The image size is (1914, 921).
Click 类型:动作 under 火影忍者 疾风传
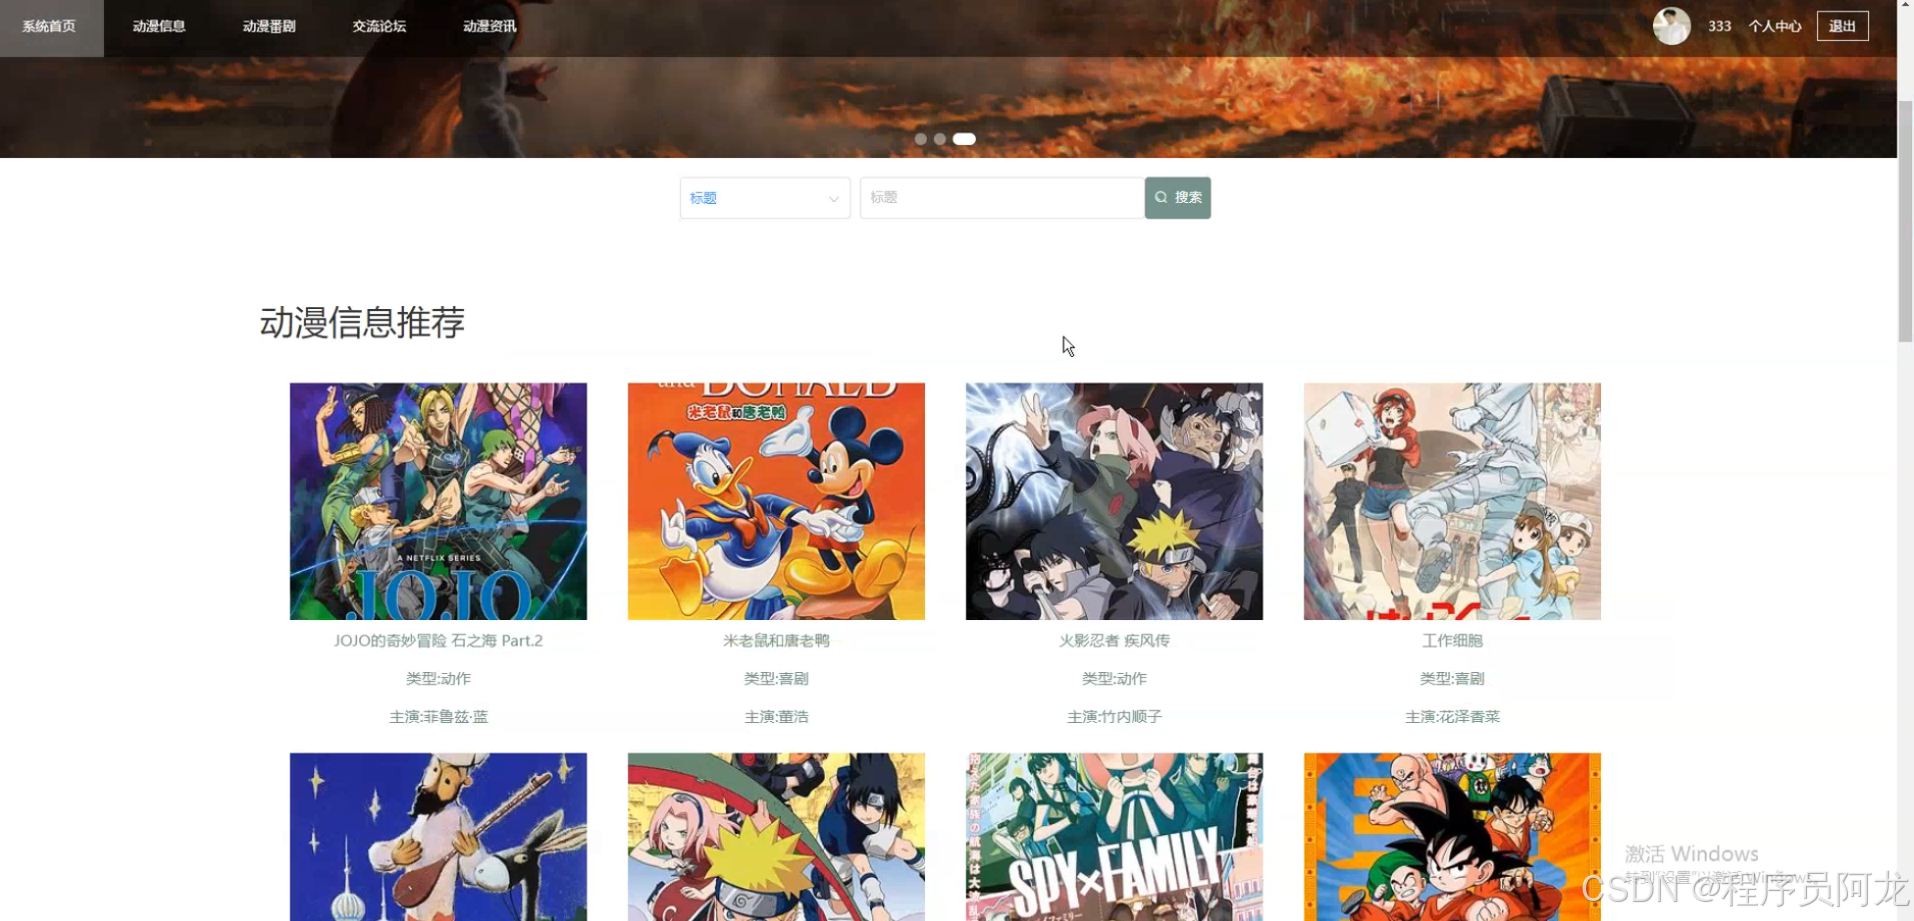(x=1114, y=679)
